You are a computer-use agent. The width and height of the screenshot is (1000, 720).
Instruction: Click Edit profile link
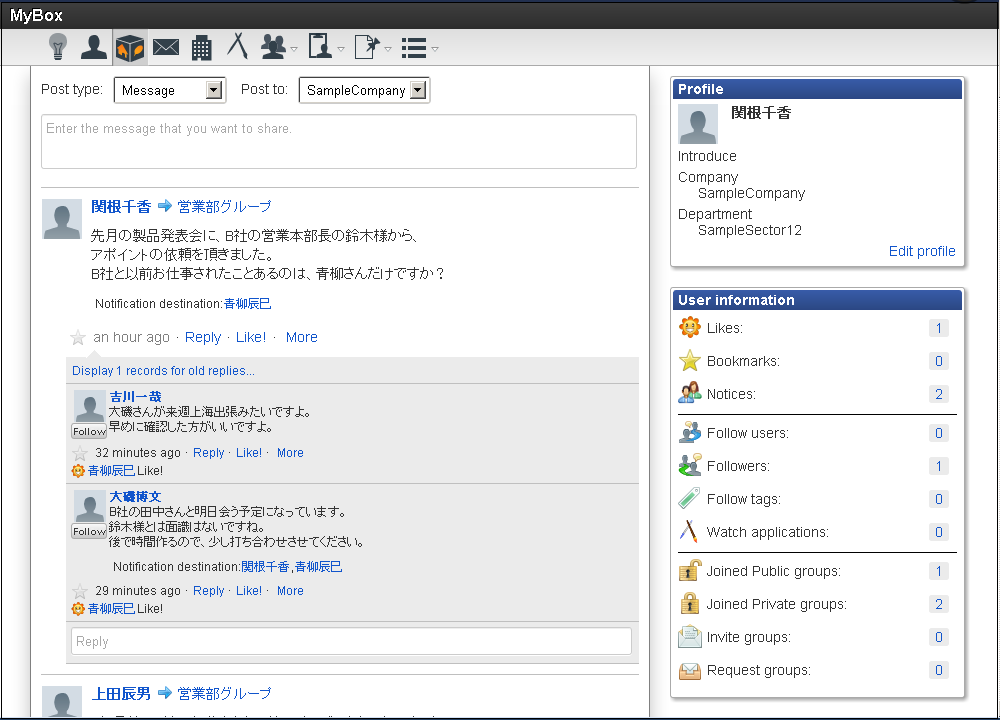click(922, 251)
